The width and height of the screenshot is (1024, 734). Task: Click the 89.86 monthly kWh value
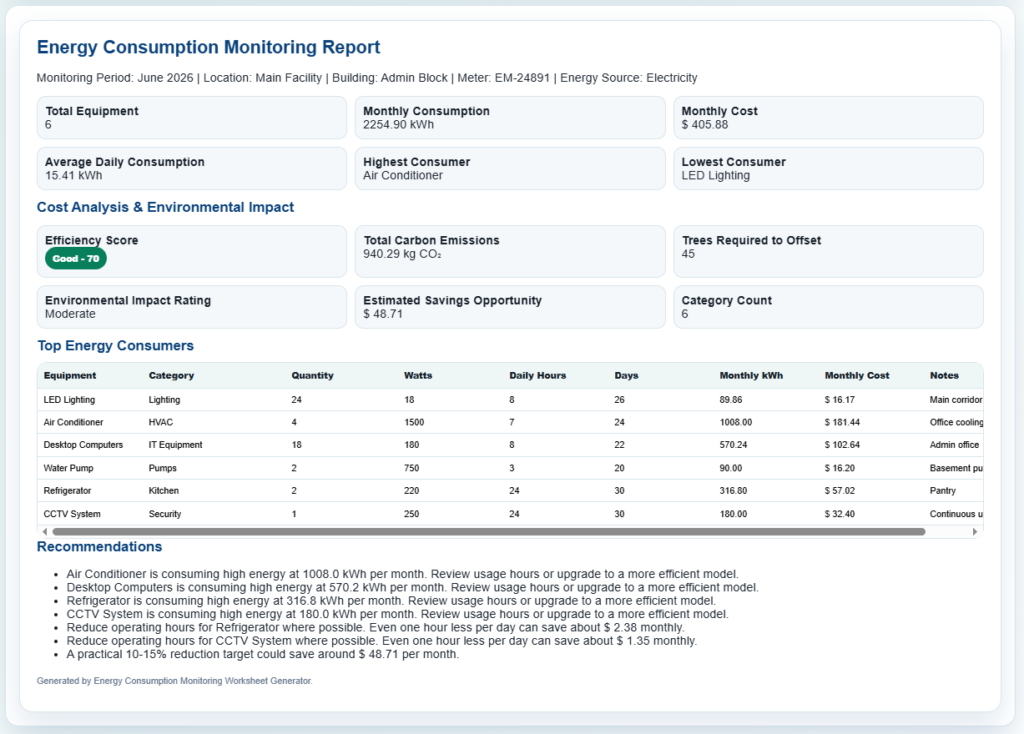[x=731, y=400]
